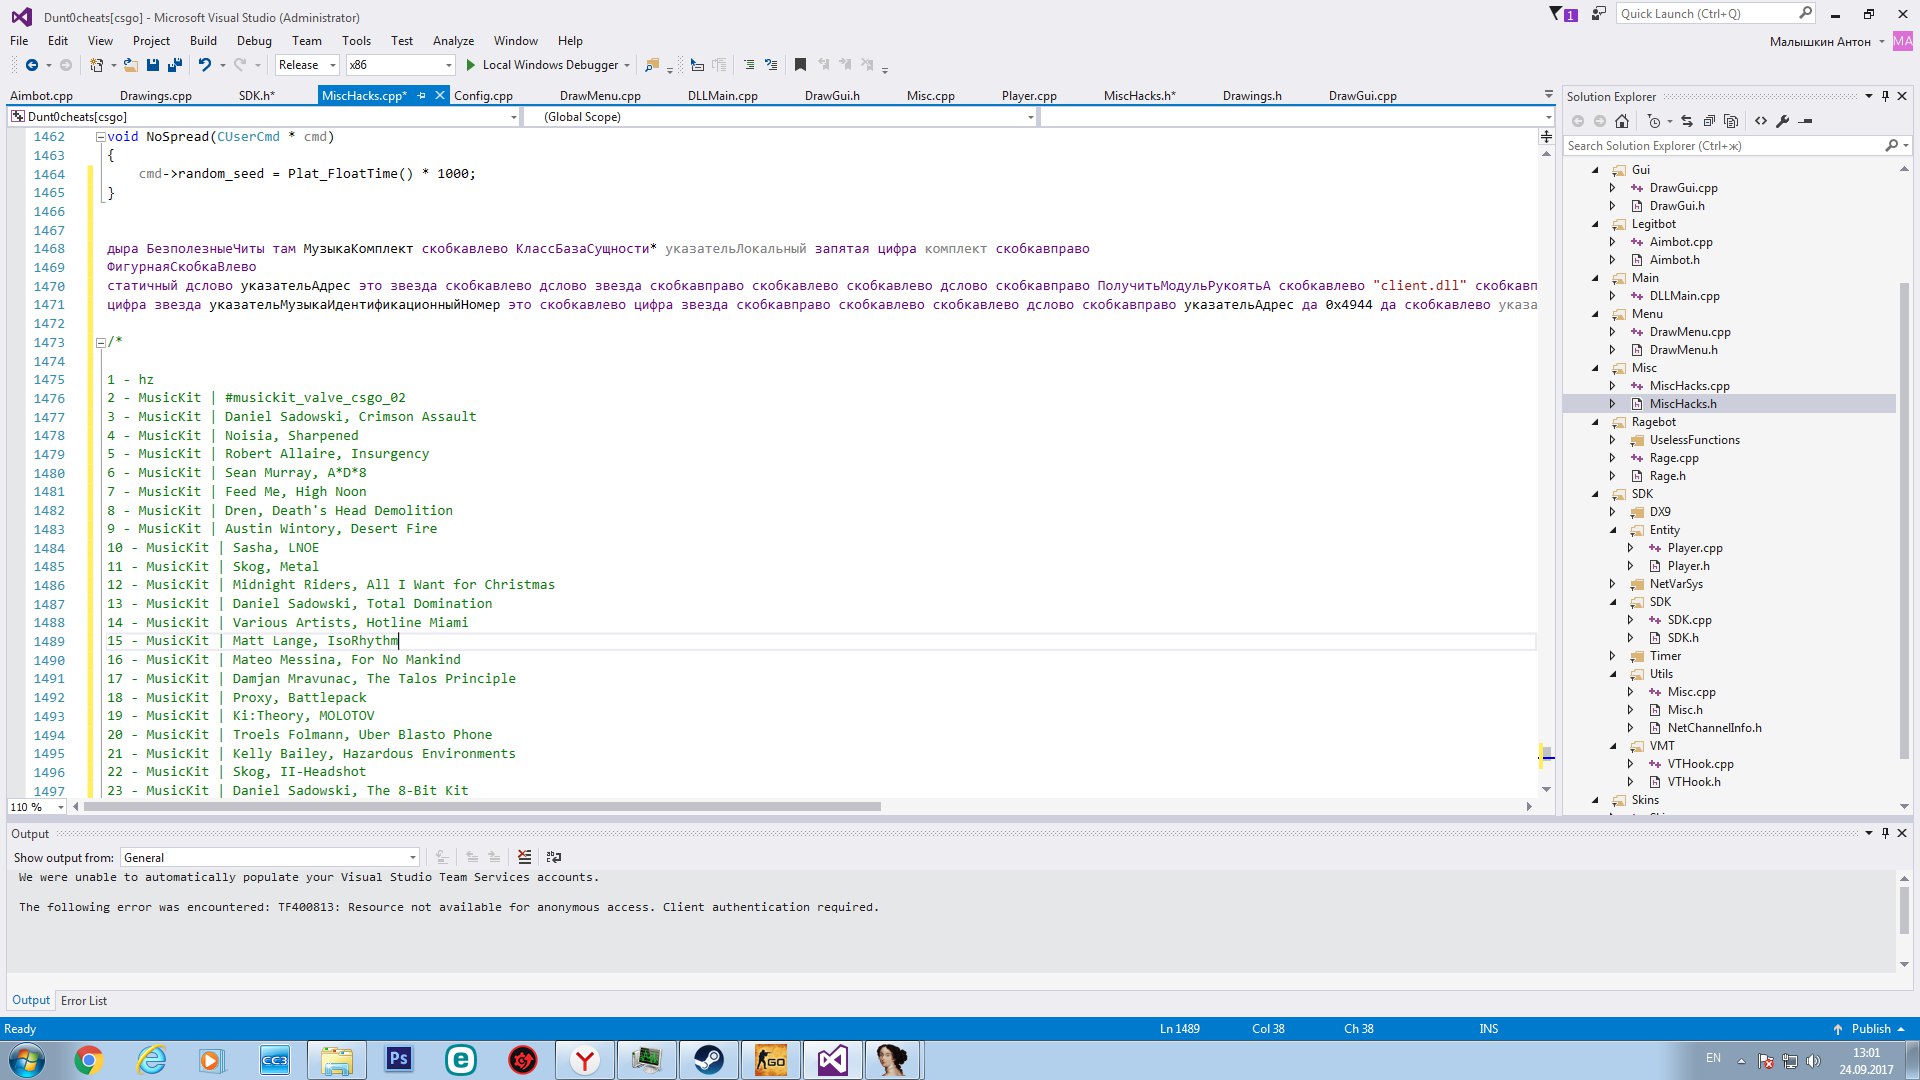This screenshot has width=1920, height=1080.
Task: Expand the Timer folder node
Action: [1612, 656]
